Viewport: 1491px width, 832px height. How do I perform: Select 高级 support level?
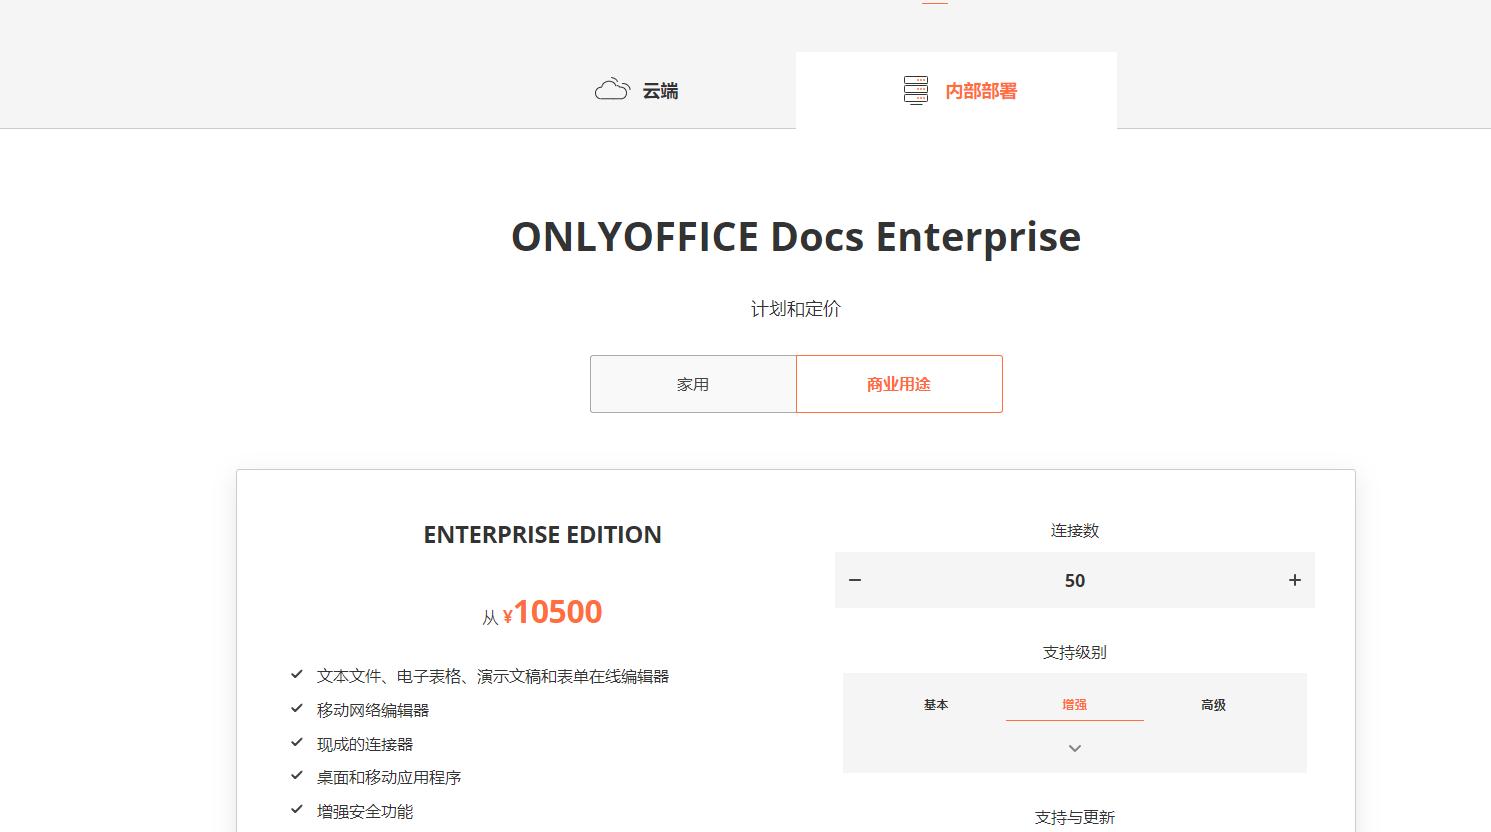[1212, 705]
